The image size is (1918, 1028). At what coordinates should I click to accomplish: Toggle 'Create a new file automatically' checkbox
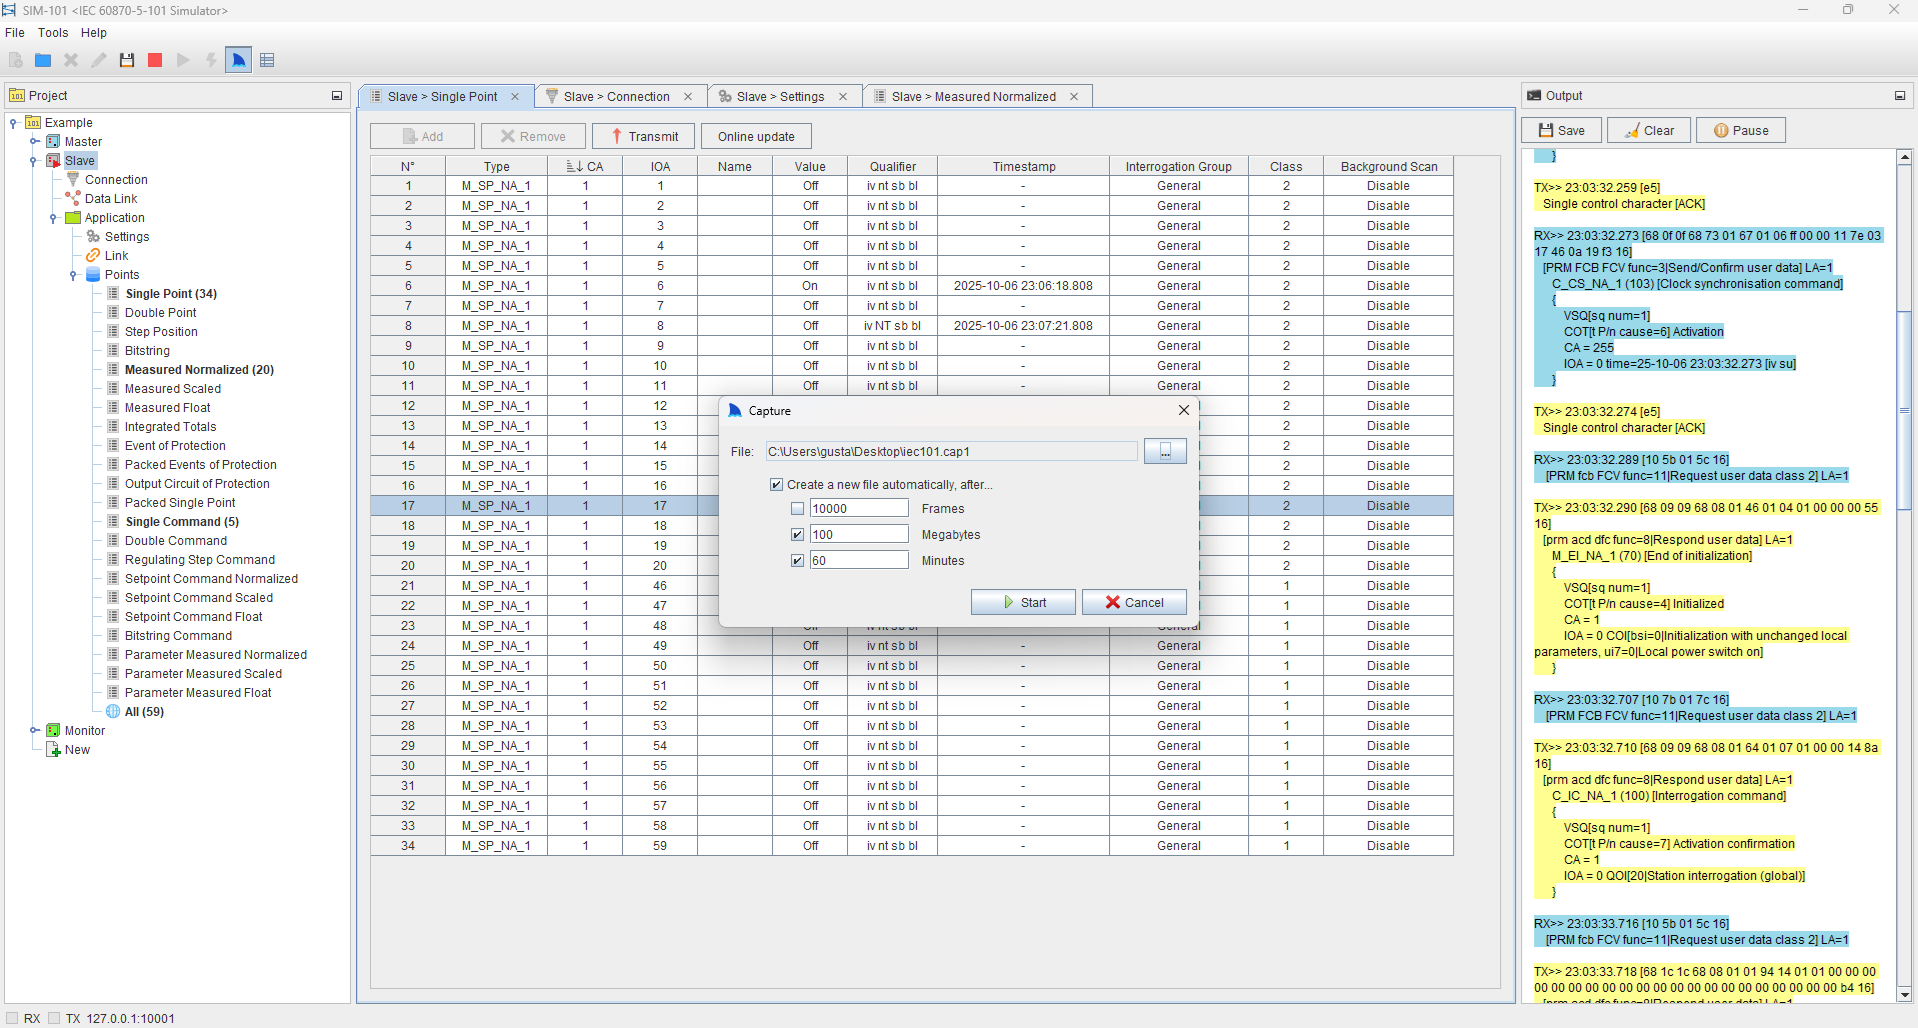(776, 485)
